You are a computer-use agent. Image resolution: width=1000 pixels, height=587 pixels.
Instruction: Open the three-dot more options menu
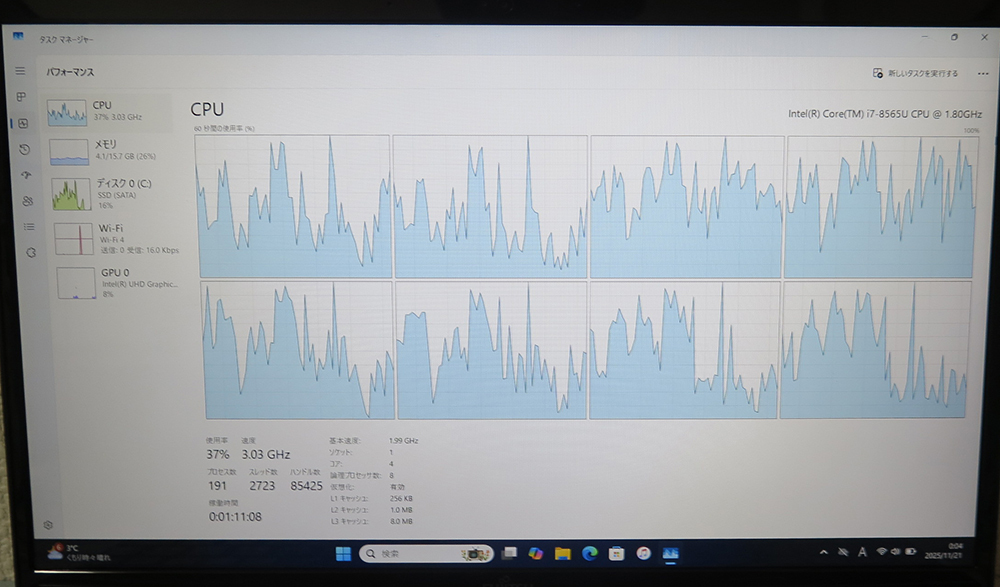[x=983, y=73]
